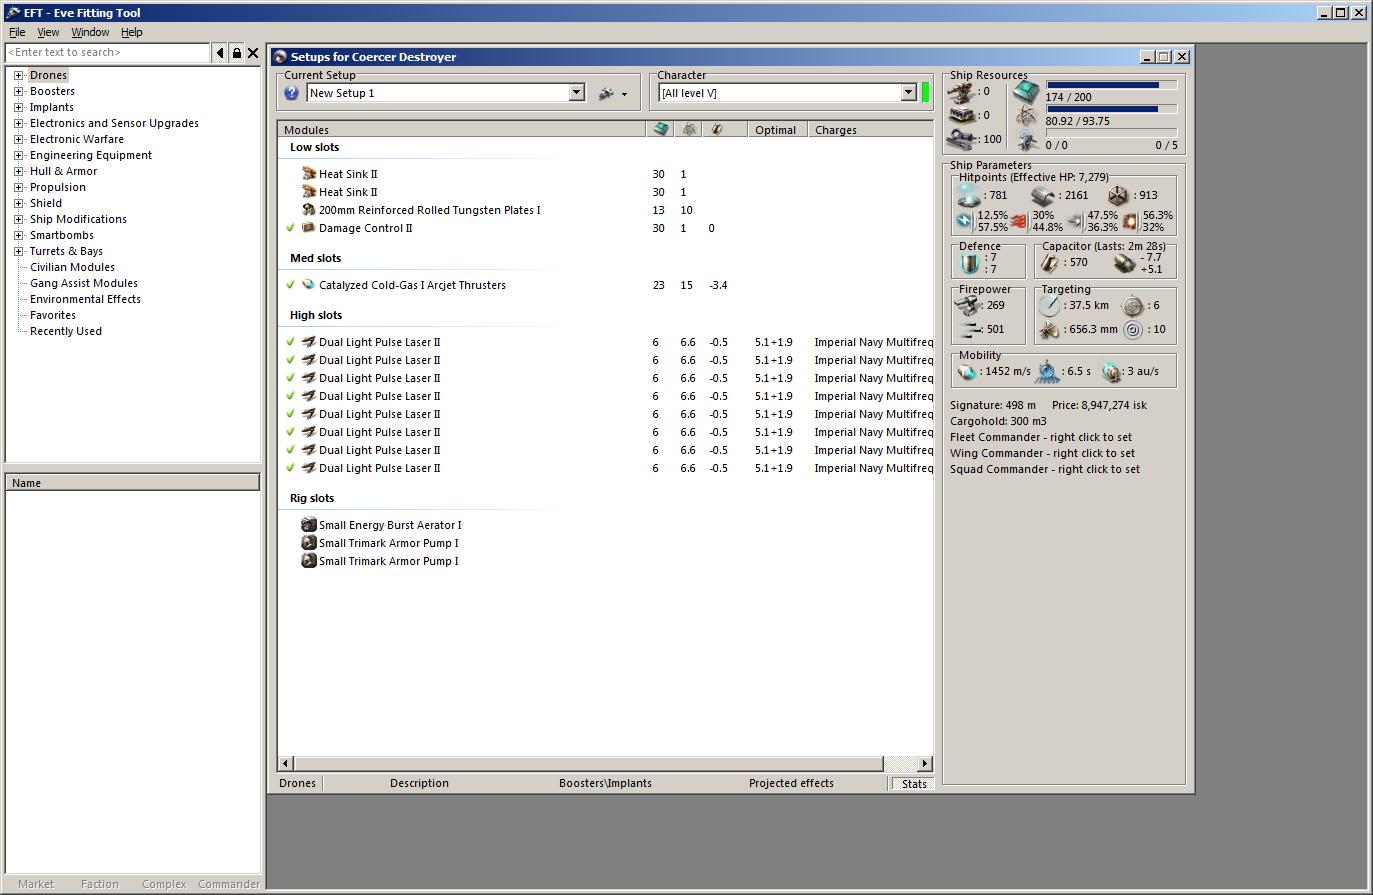Screen dimensions: 1373x895
Task: Click the Small Energy Burst Aerator I rig icon
Action: [309, 525]
